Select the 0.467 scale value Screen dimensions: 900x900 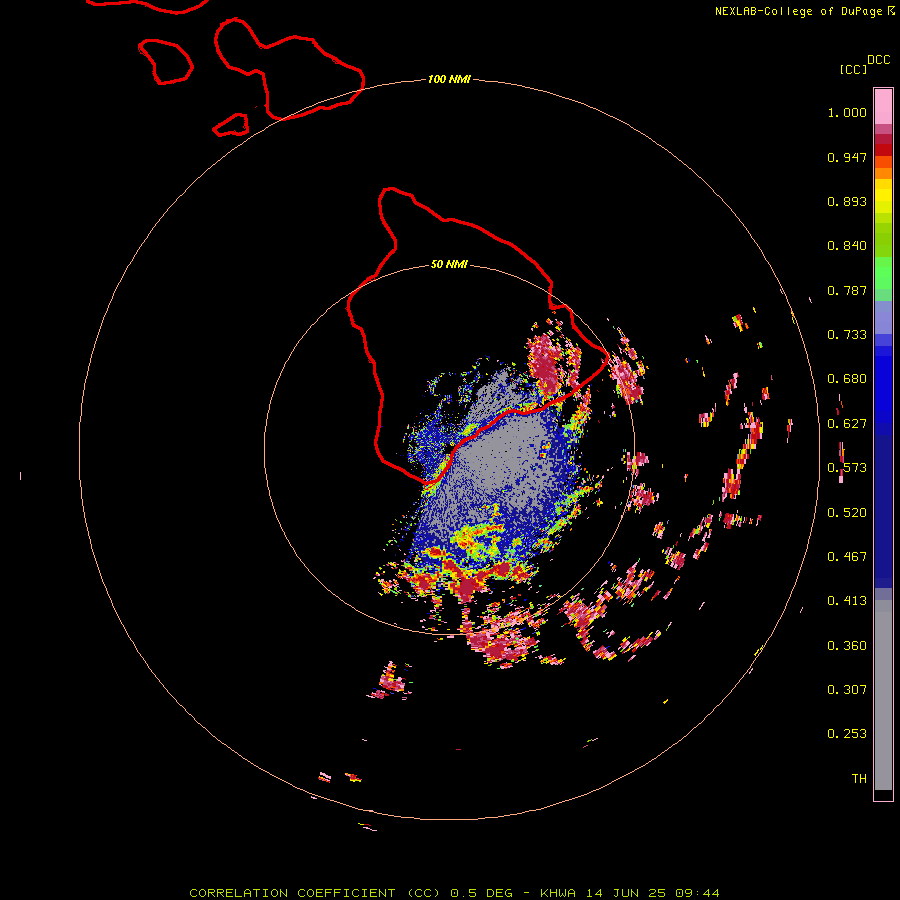click(x=847, y=557)
